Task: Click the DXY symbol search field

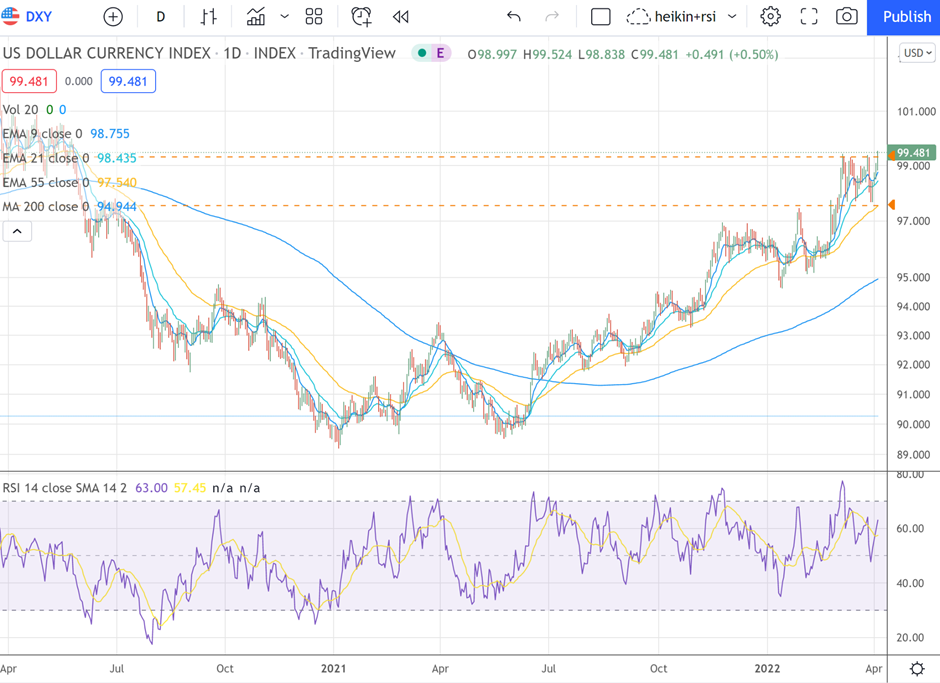Action: [40, 17]
